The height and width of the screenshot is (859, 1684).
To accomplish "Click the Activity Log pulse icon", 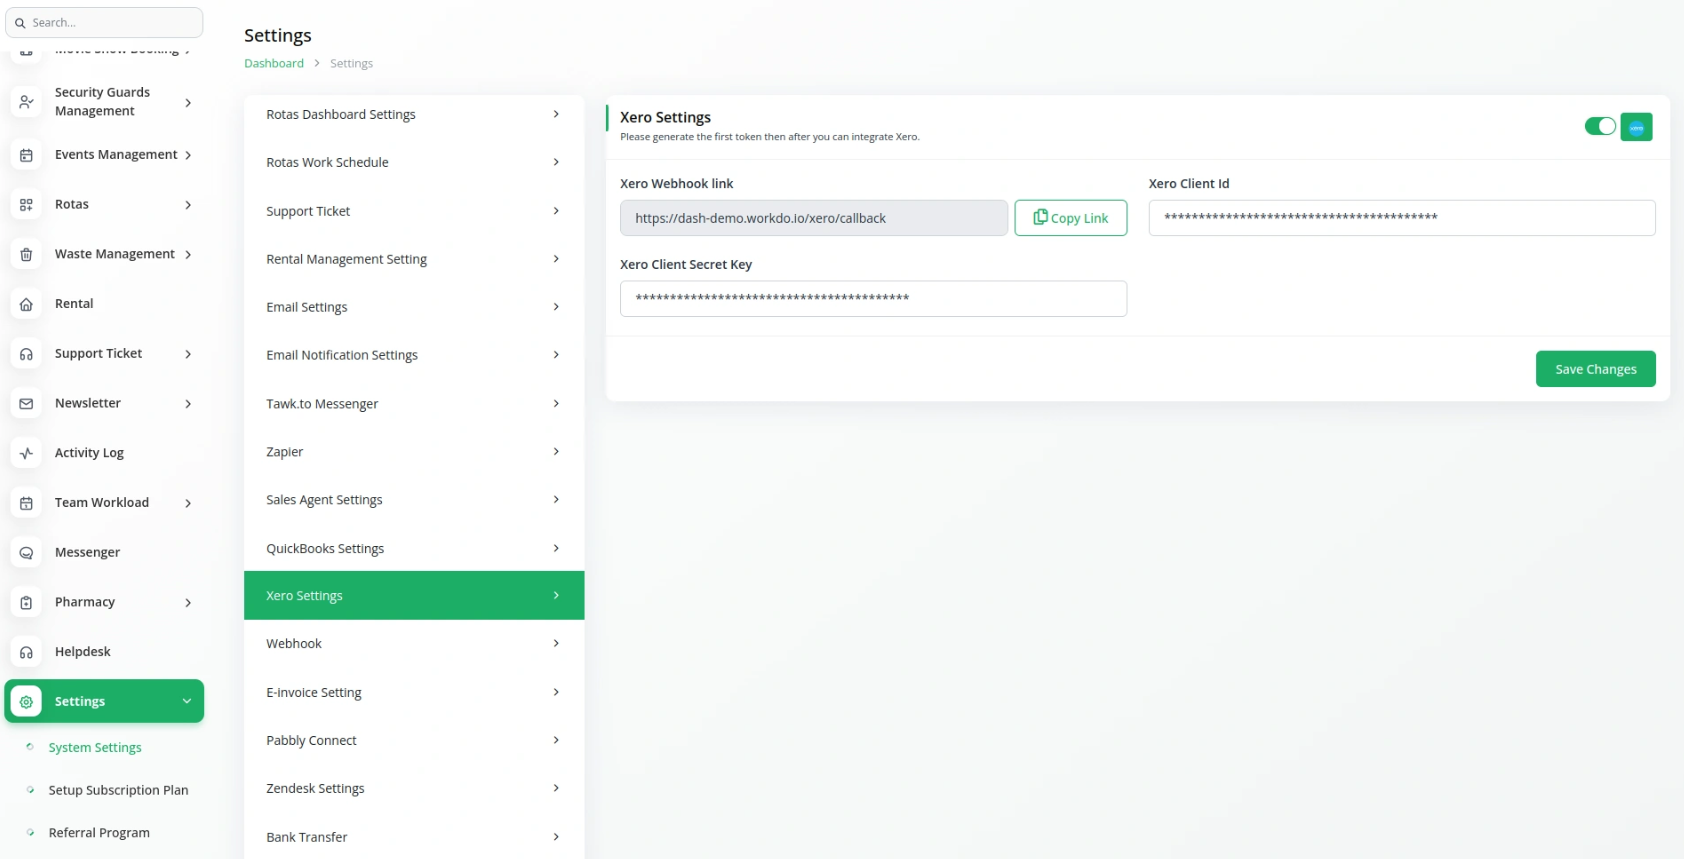I will coord(26,453).
